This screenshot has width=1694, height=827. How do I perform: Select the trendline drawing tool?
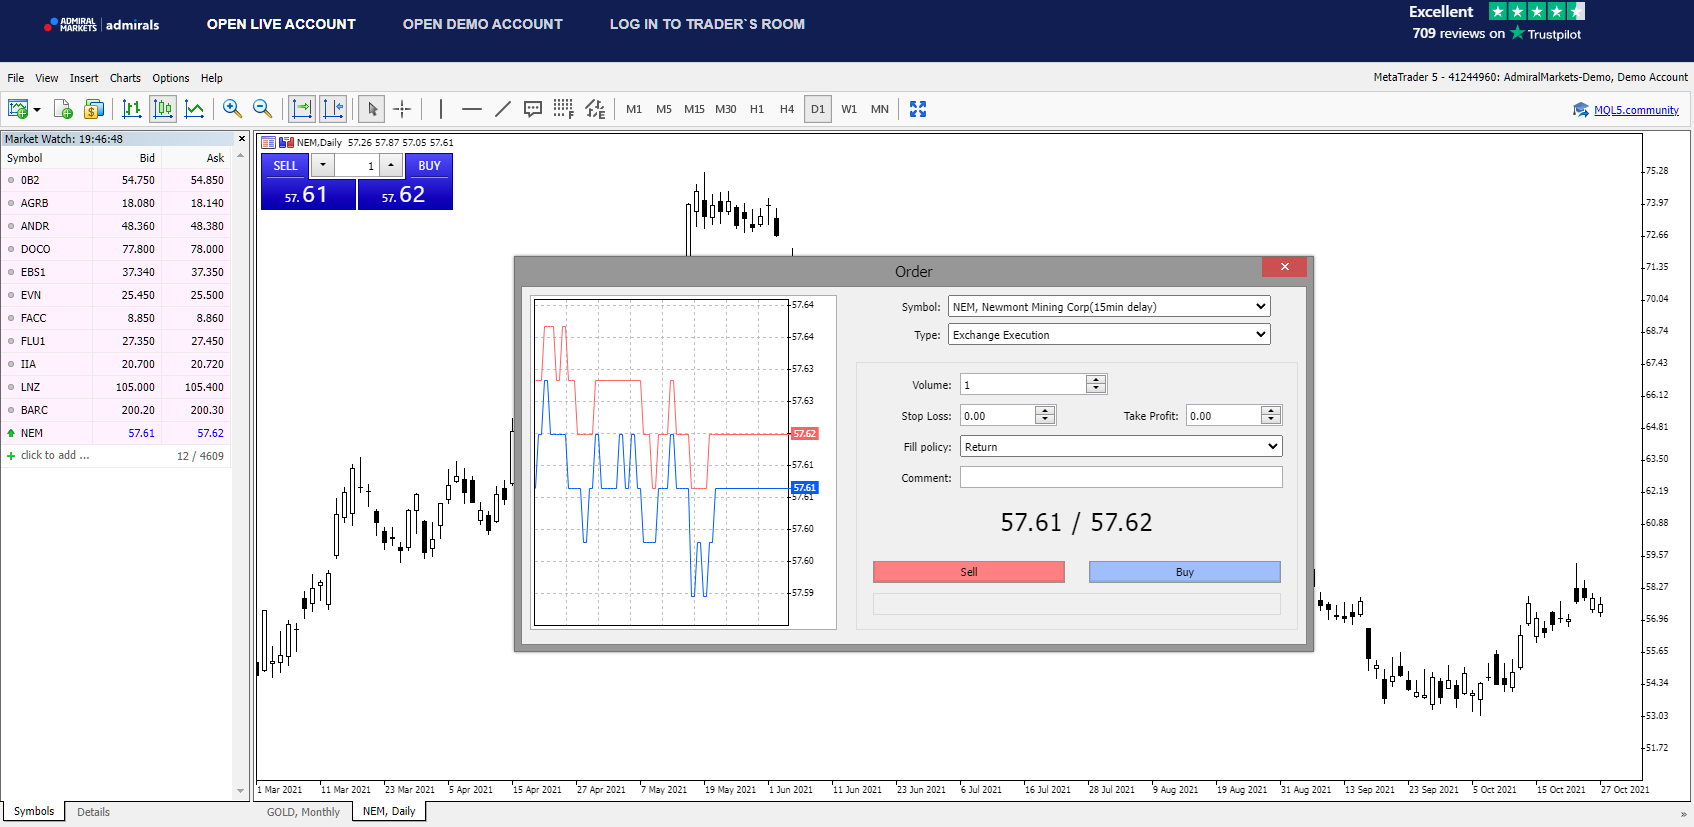[503, 109]
